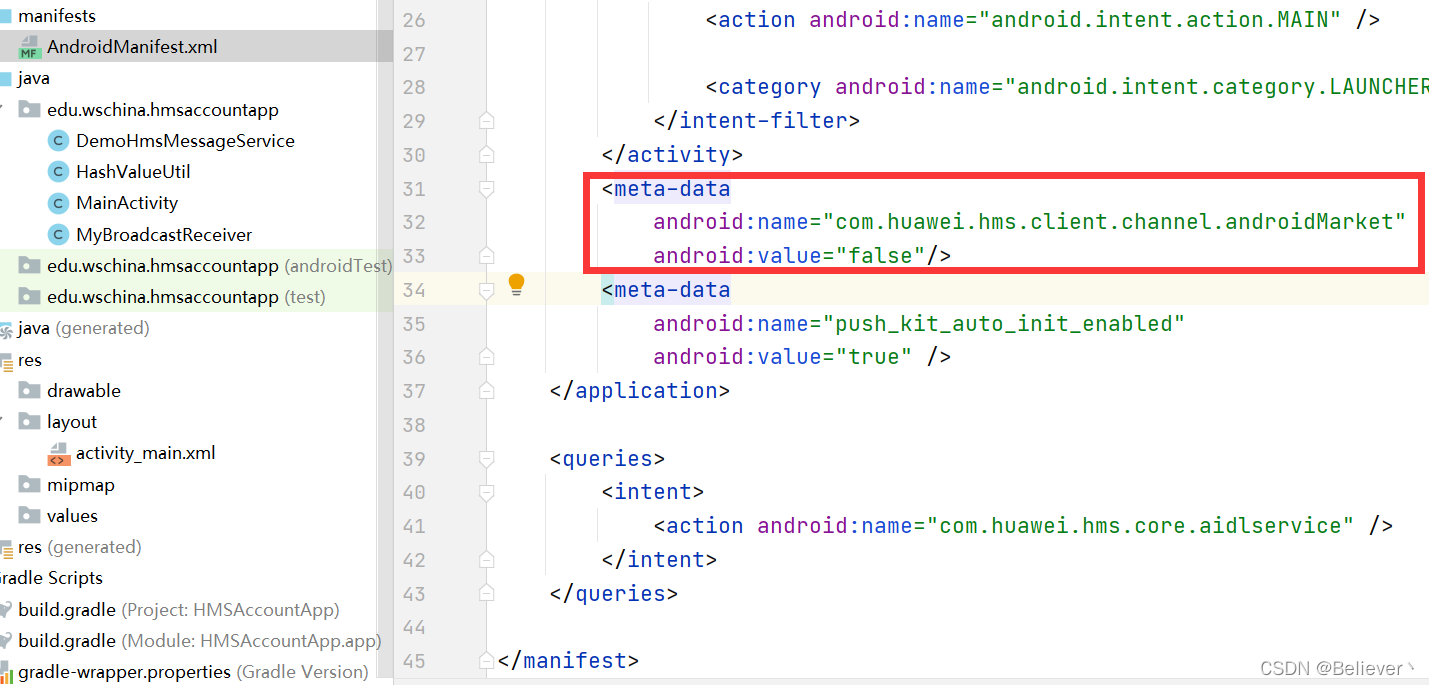The height and width of the screenshot is (685, 1429).
Task: Click the Project build.gradle elephant icon
Action: coord(5,610)
